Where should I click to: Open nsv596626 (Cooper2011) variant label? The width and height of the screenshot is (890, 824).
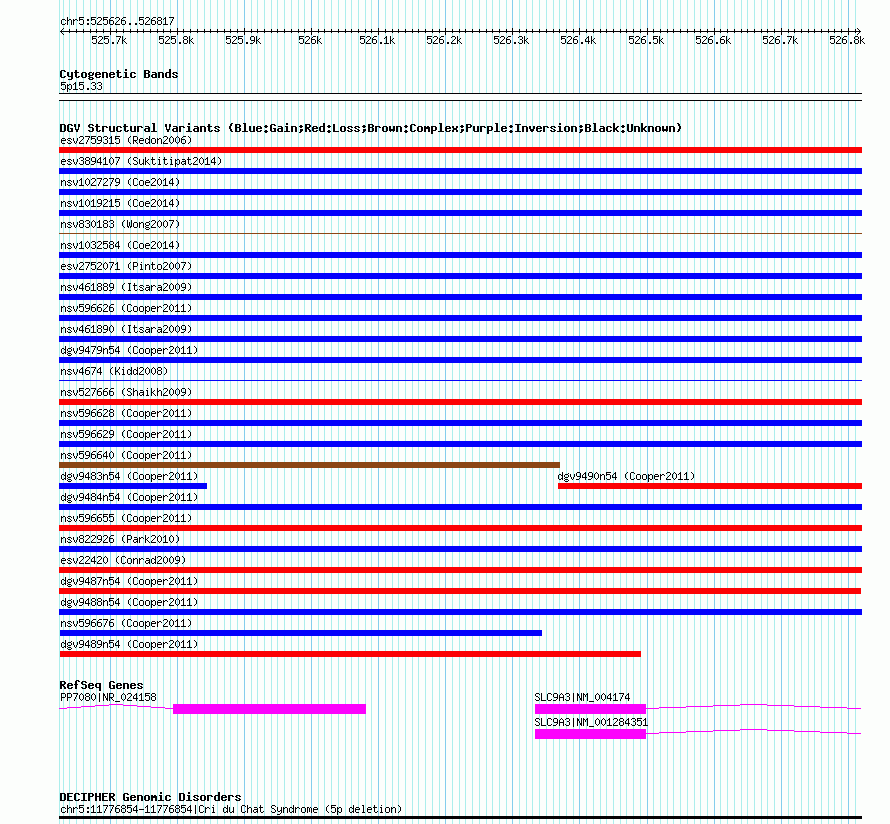point(126,308)
